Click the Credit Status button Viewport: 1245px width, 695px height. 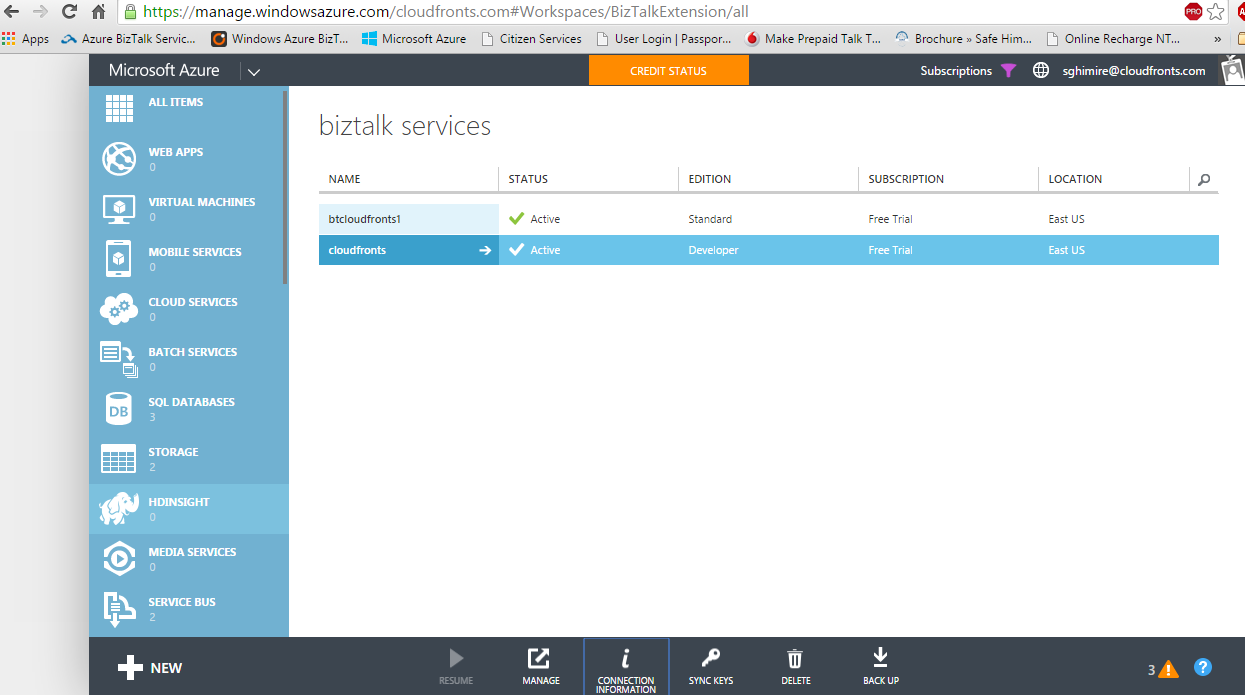tap(668, 71)
